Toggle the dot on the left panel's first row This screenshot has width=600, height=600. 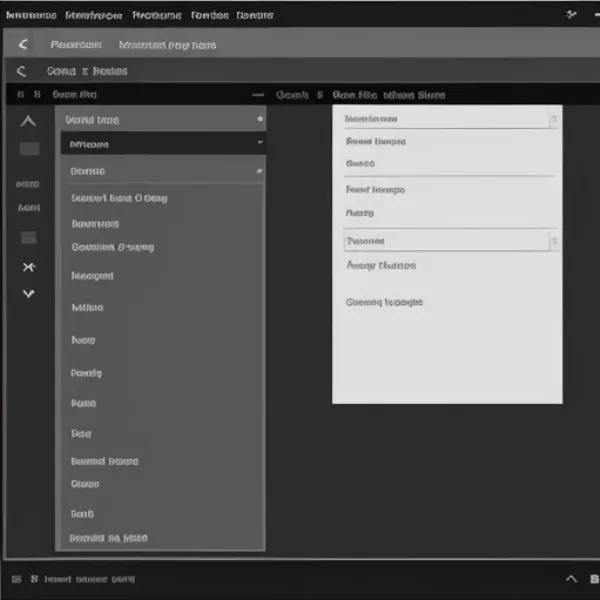click(260, 119)
